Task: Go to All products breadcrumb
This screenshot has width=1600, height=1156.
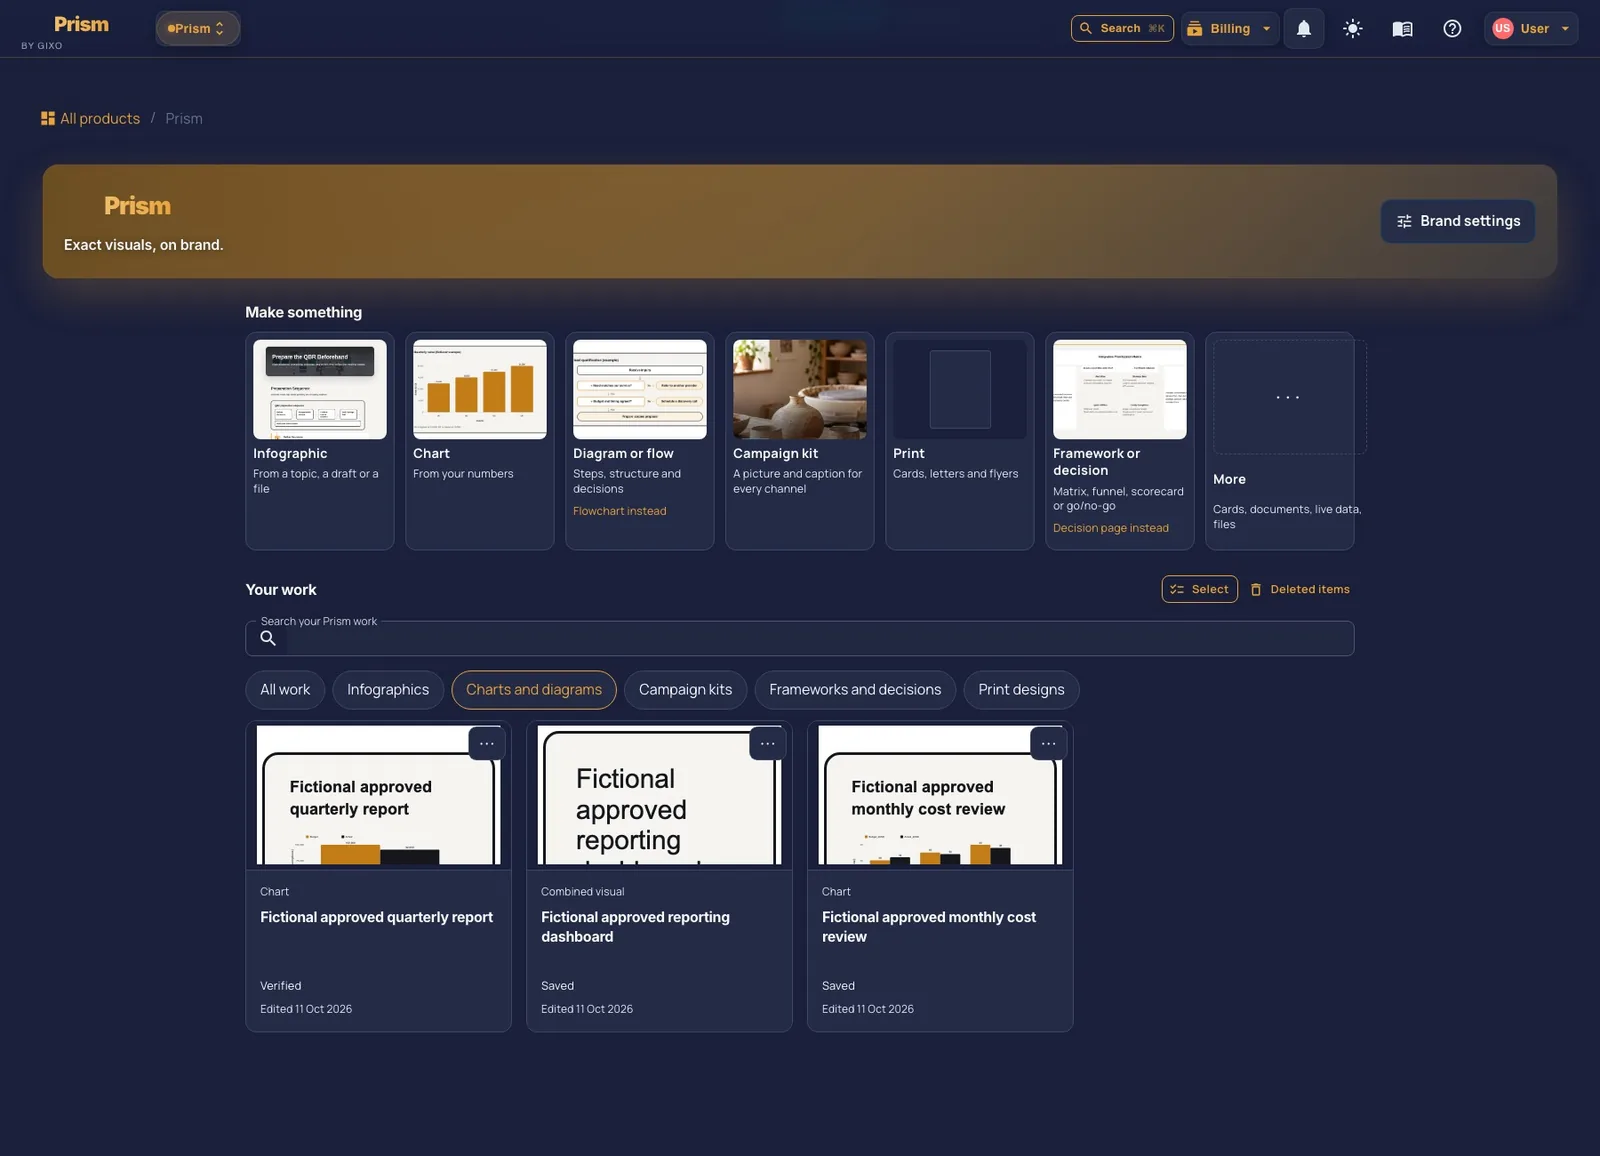Action: point(100,119)
